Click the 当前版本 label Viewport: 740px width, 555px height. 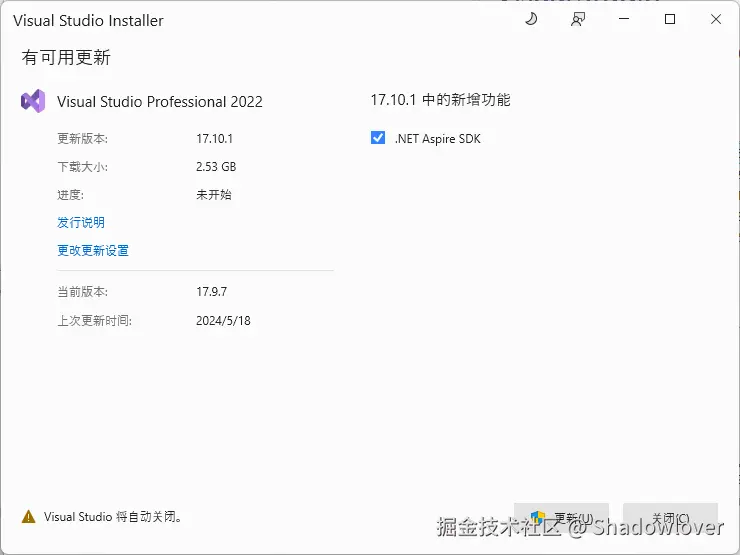[x=83, y=292]
